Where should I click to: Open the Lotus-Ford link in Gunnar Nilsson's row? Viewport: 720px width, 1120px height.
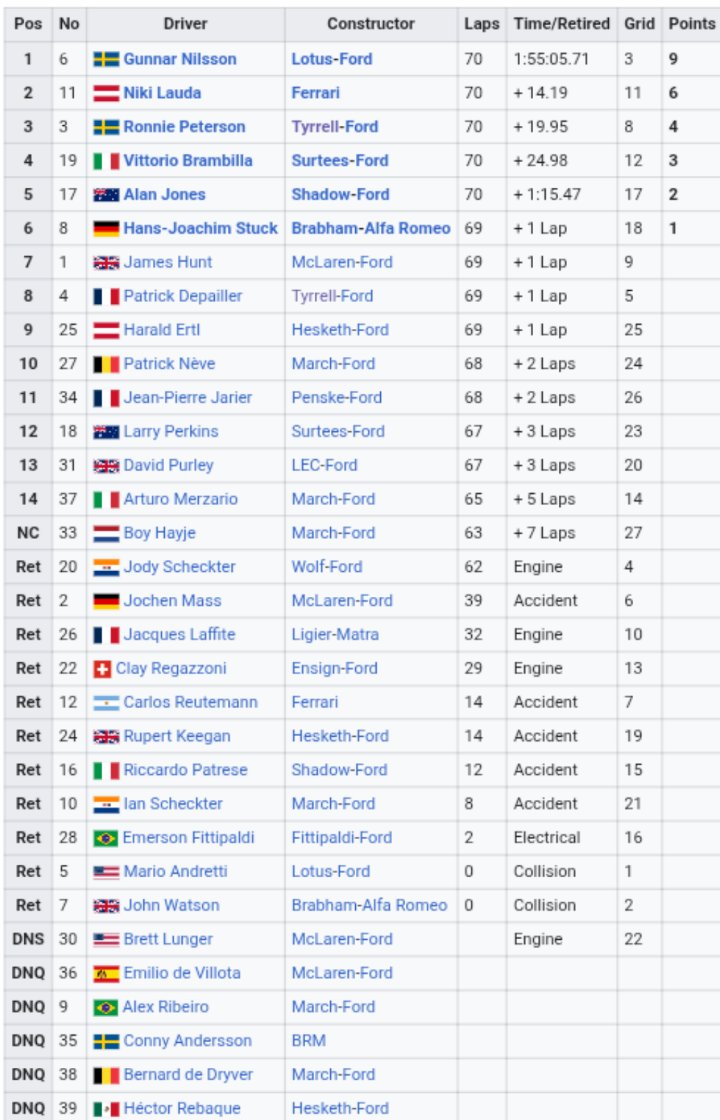click(331, 59)
